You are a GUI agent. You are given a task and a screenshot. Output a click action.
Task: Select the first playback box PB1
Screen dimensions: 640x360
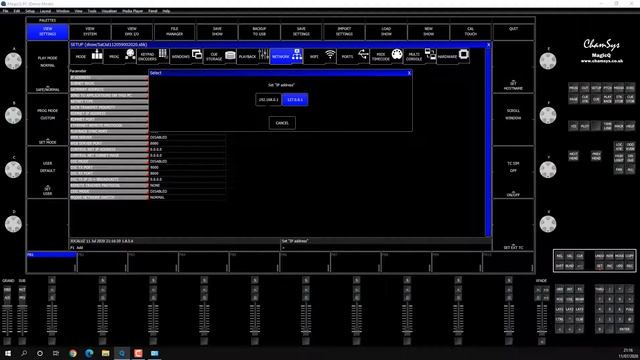51,262
